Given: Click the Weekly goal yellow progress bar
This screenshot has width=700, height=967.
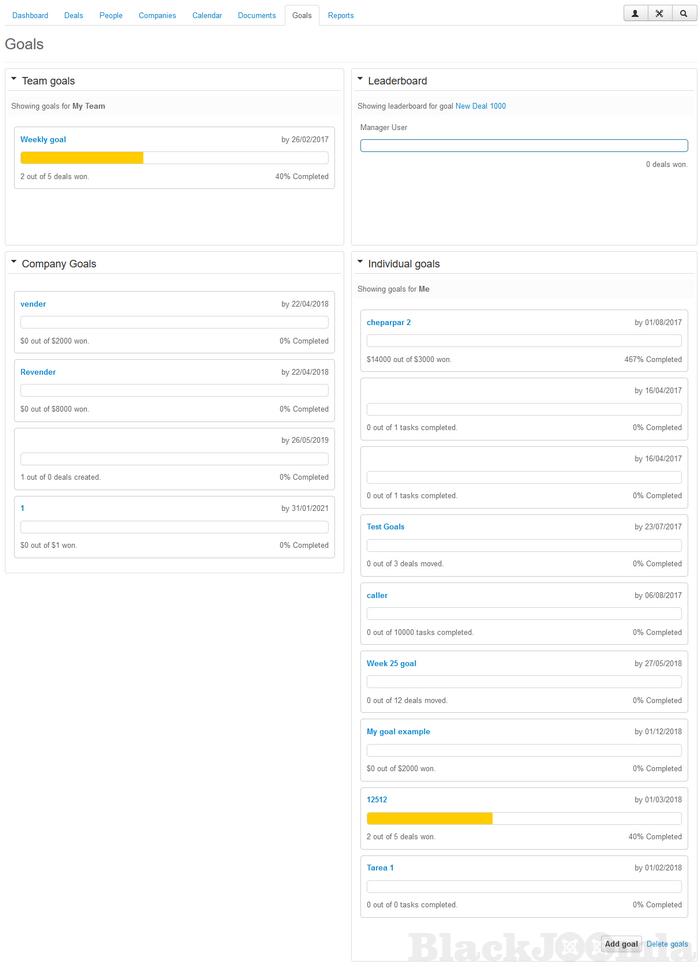Looking at the screenshot, I should pyautogui.click(x=82, y=158).
